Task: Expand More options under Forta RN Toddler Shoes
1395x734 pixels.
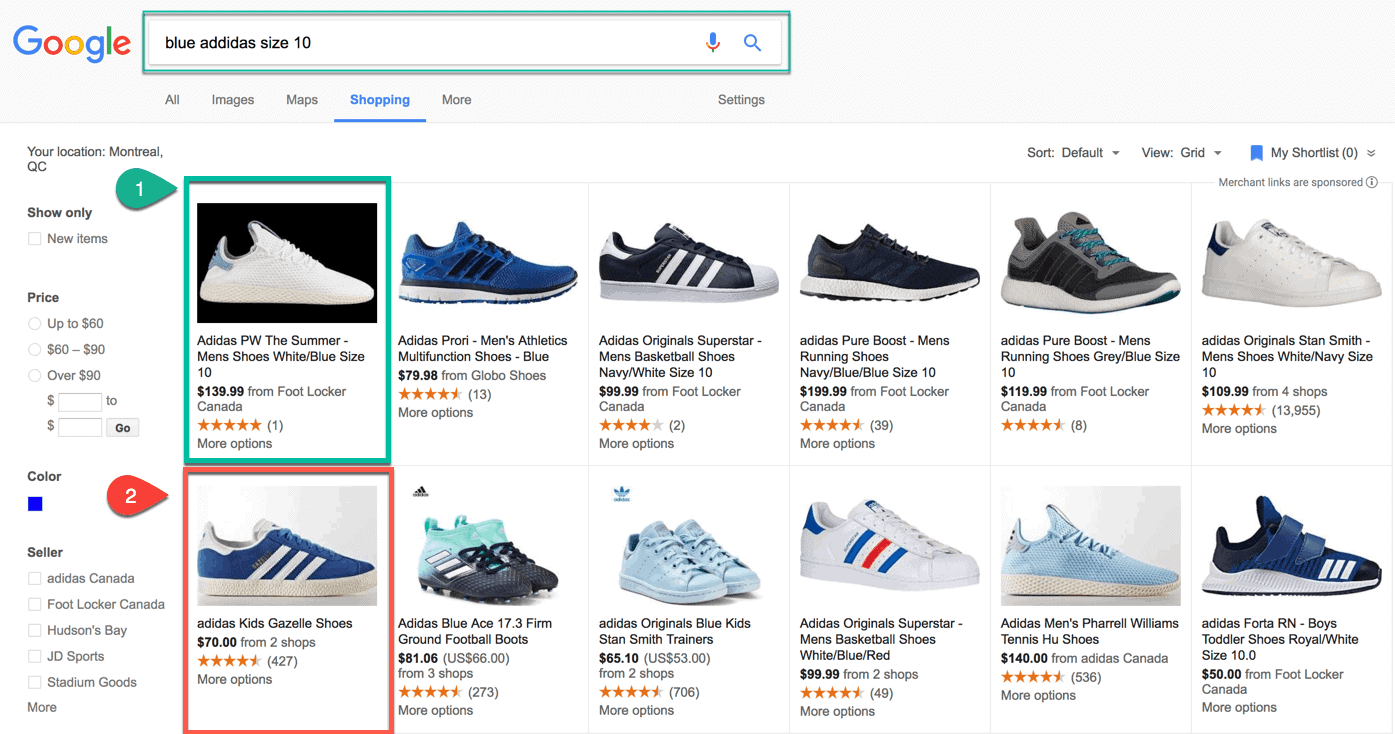Action: (x=1239, y=708)
